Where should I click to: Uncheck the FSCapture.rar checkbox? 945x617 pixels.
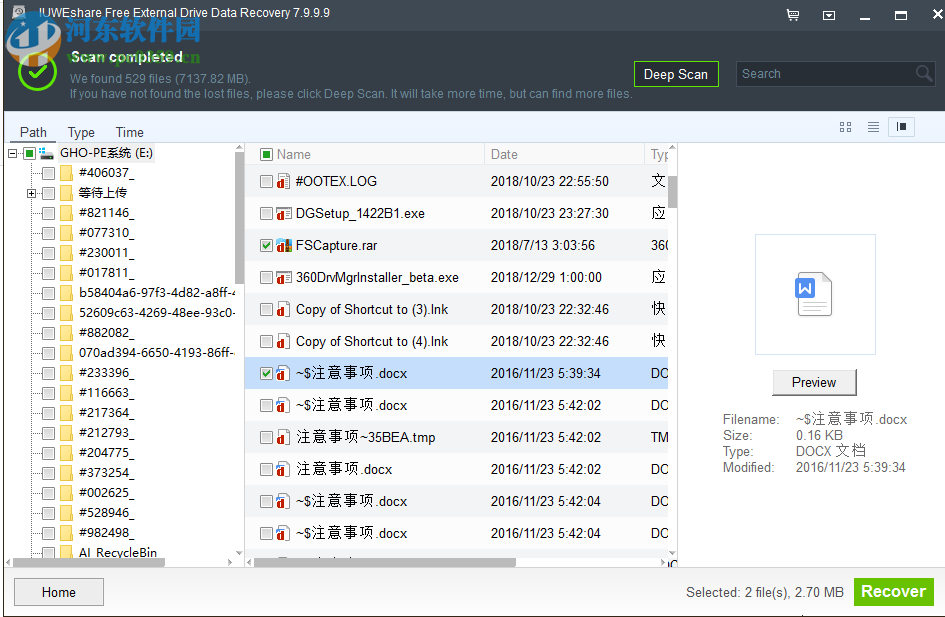(265, 245)
